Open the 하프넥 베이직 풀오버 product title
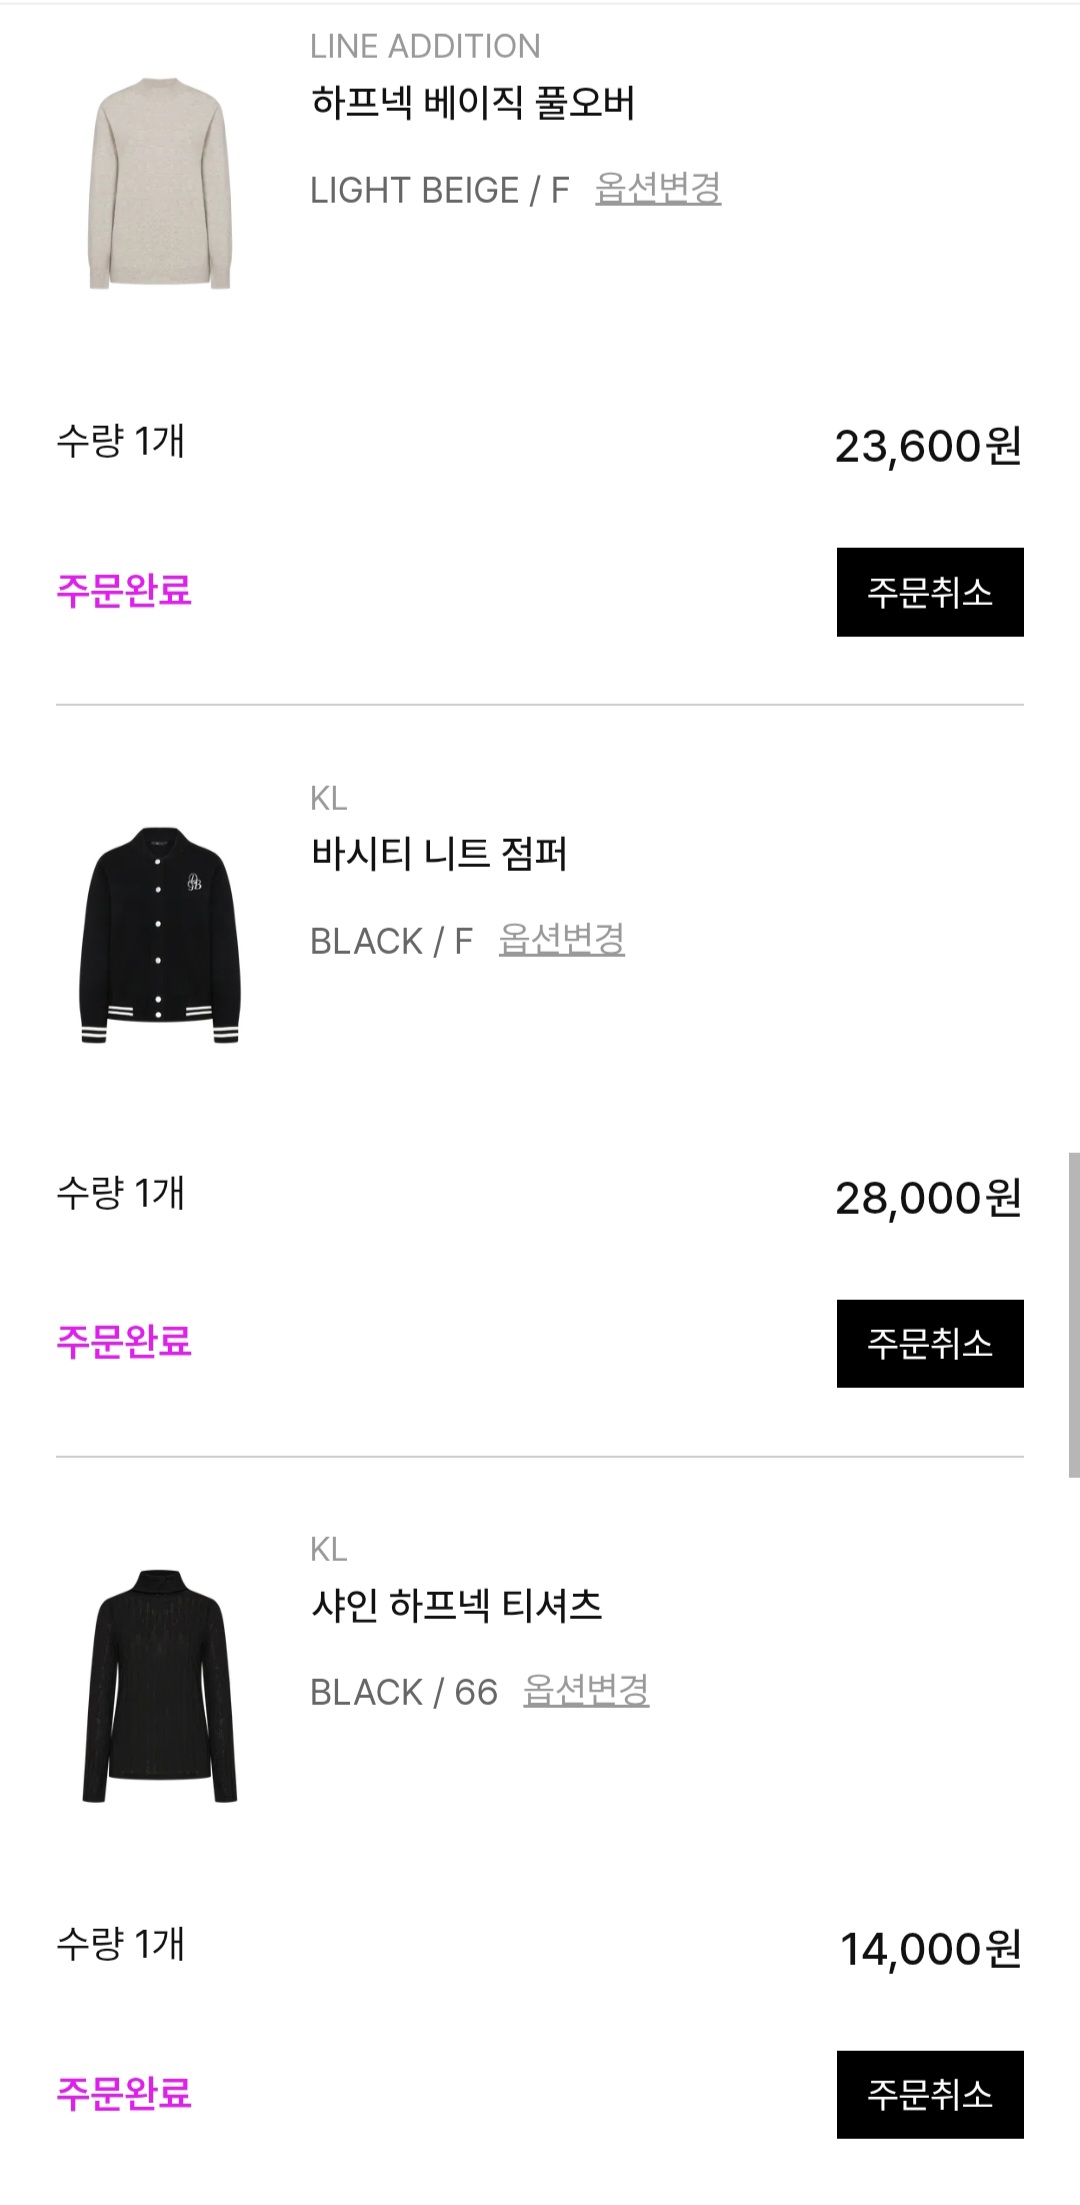 473,102
